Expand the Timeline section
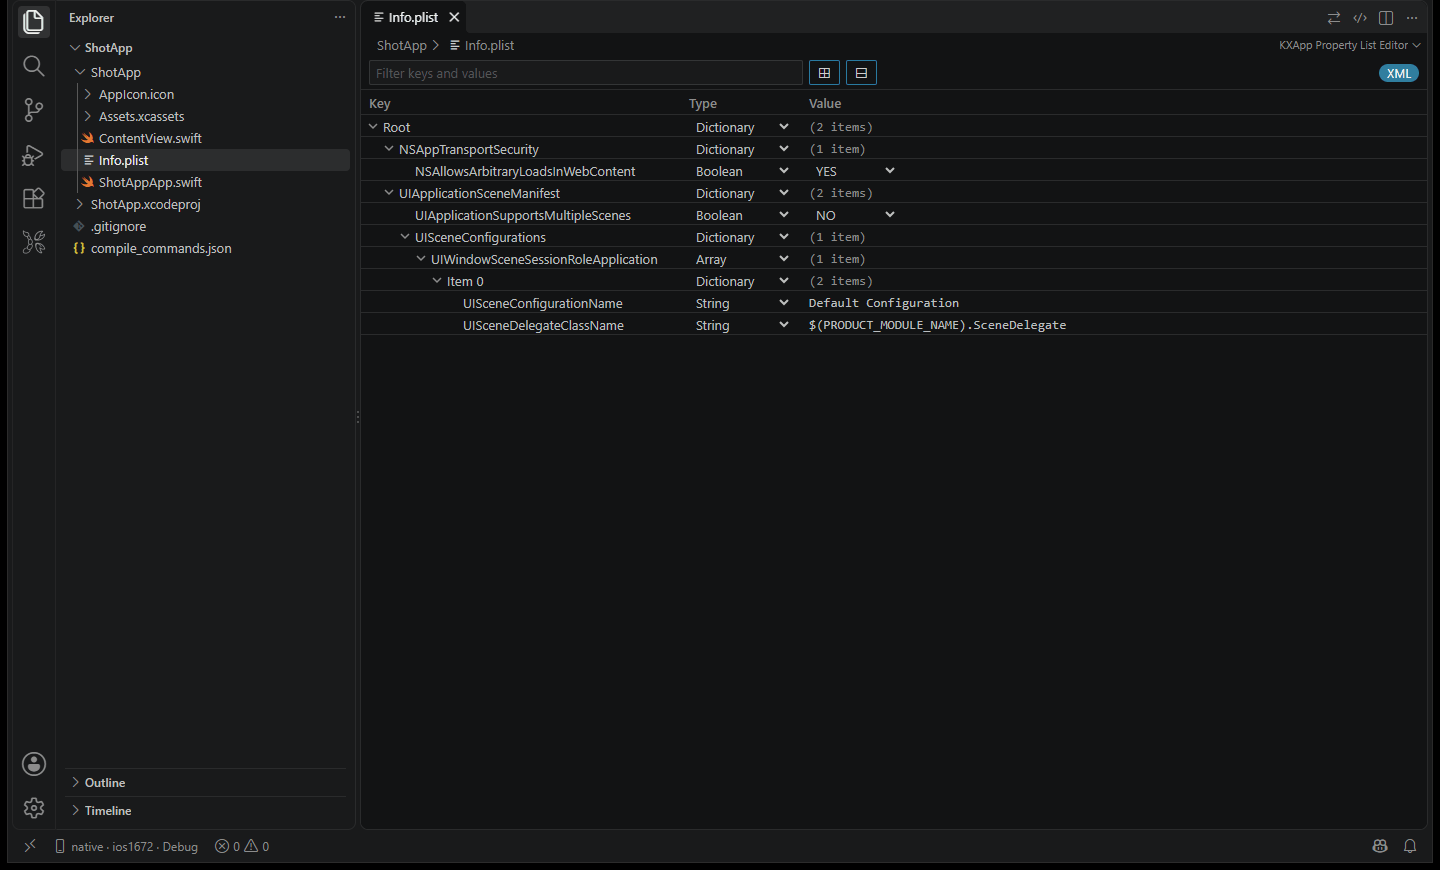 (206, 811)
